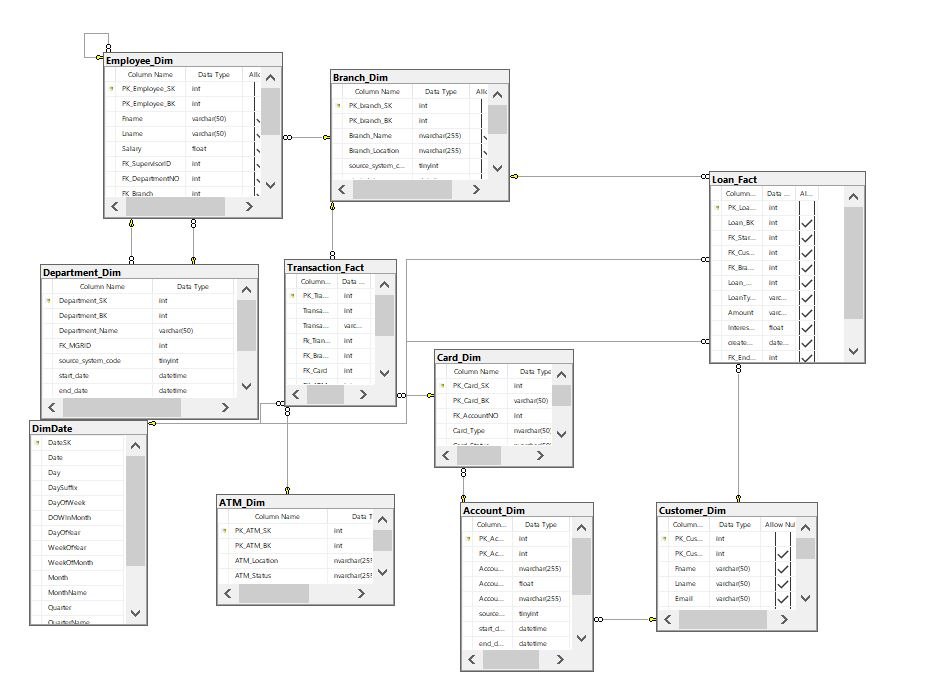946x693 pixels.
Task: Click scroll down arrow in DimDate table
Action: tap(135, 613)
